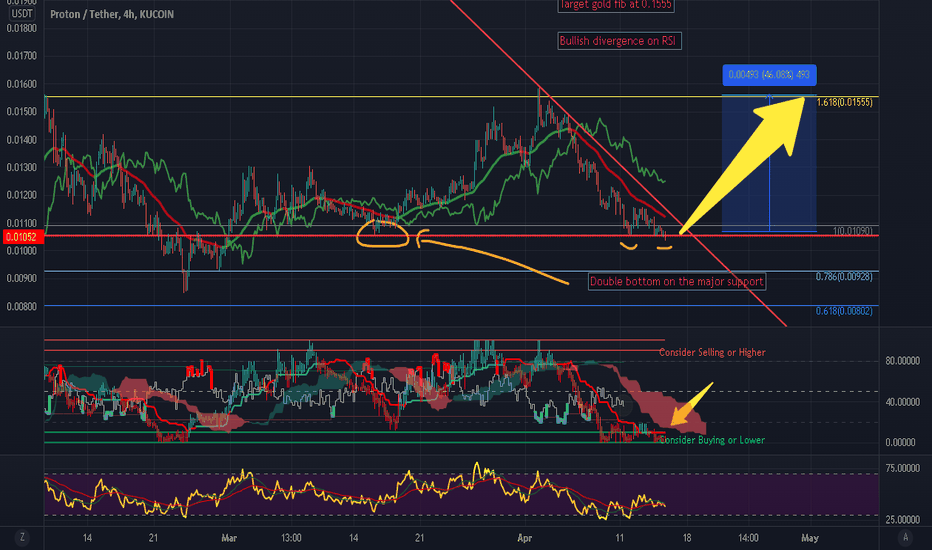Image resolution: width=932 pixels, height=550 pixels.
Task: Click the 0.786(0.00928) fib level label
Action: 843,276
